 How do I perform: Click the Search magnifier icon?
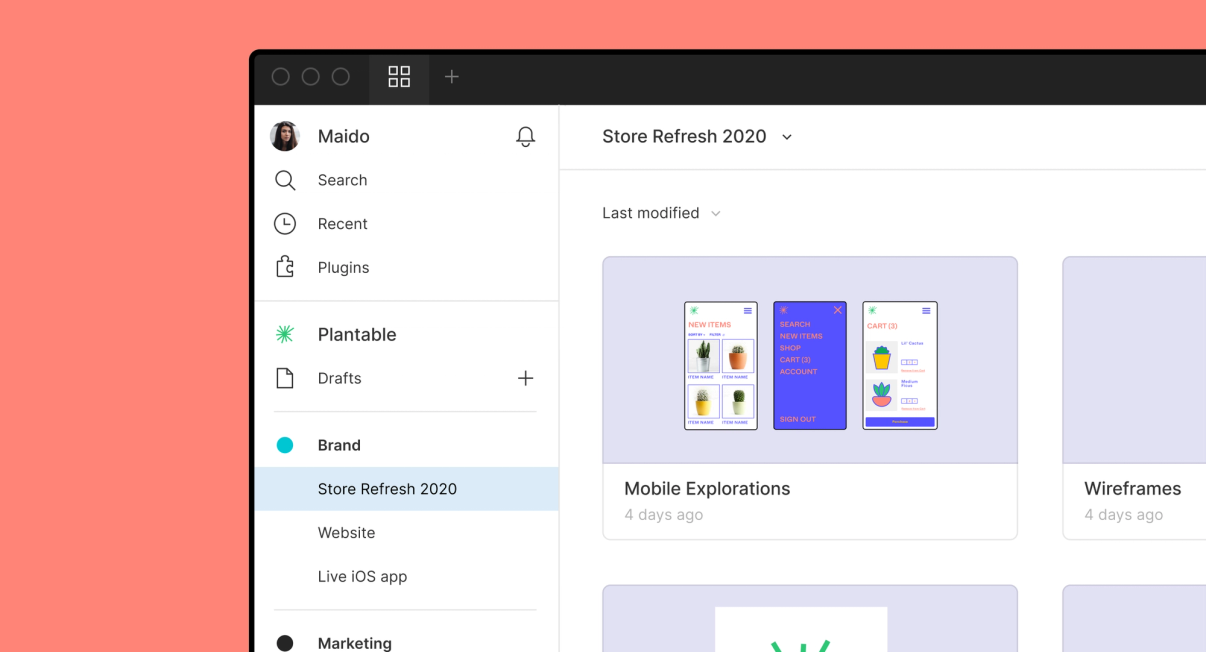(x=285, y=180)
